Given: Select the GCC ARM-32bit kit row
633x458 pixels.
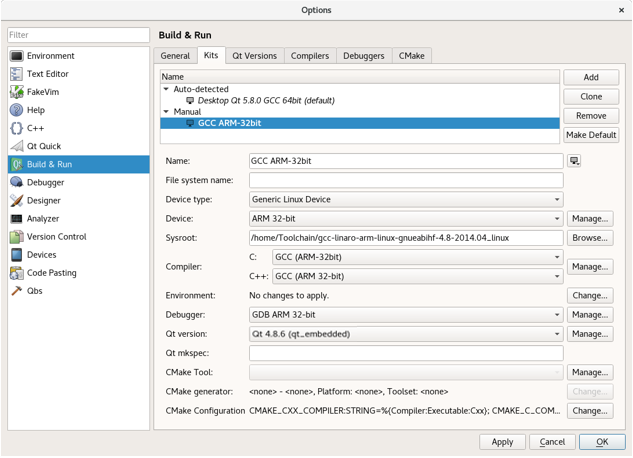Looking at the screenshot, I should pyautogui.click(x=360, y=123).
